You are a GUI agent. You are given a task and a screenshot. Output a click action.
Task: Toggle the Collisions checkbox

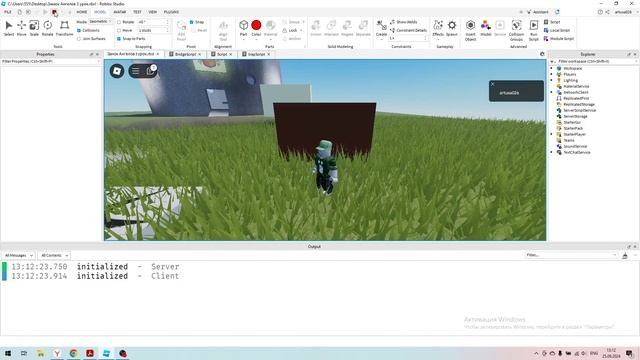[x=79, y=30]
